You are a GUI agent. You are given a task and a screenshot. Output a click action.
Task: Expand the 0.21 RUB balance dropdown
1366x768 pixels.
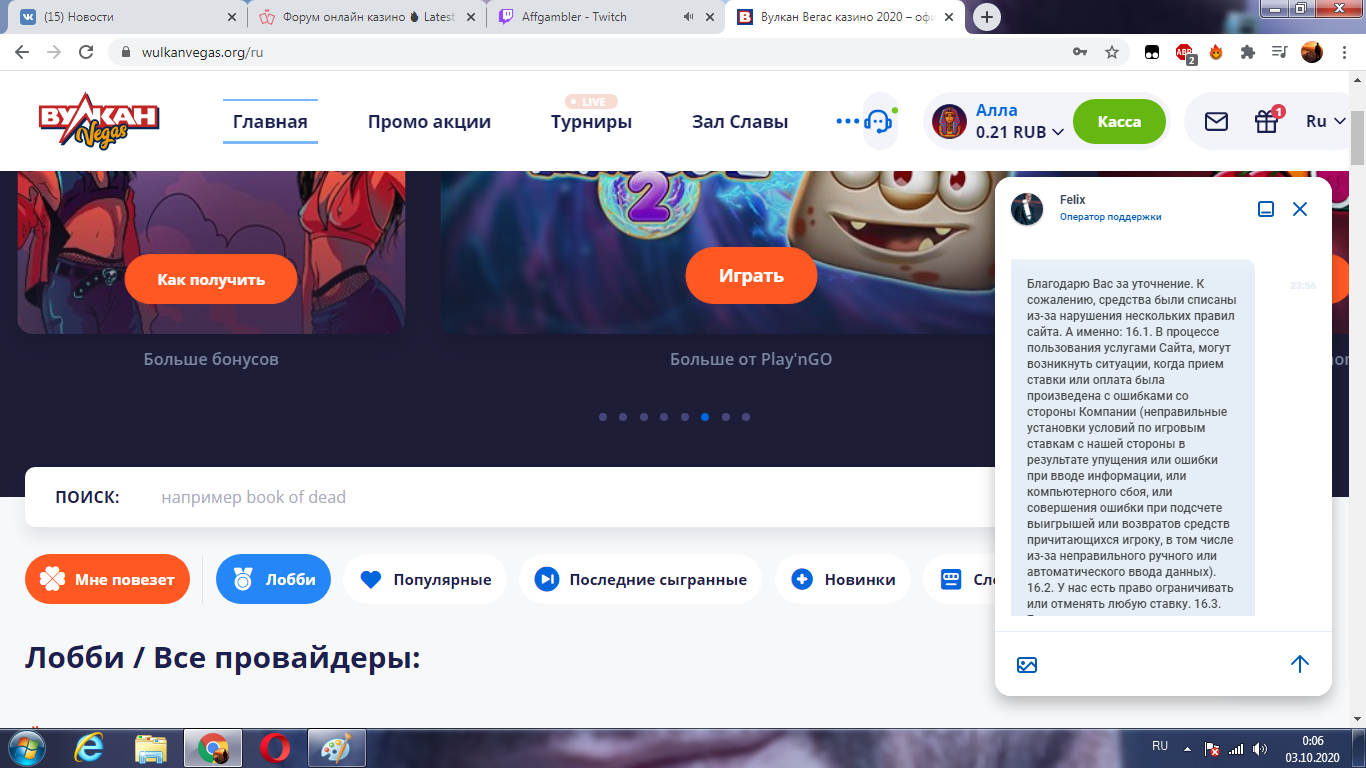1020,132
